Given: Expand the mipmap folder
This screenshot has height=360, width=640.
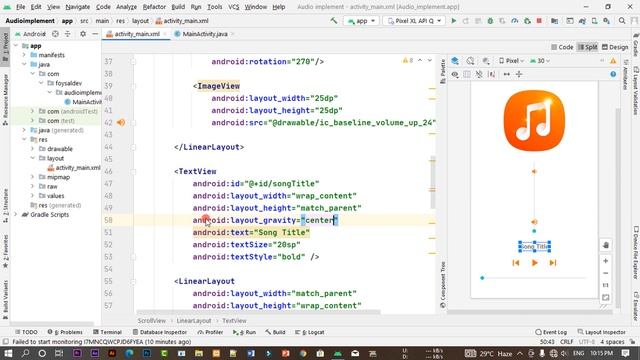Looking at the screenshot, I should [33, 177].
